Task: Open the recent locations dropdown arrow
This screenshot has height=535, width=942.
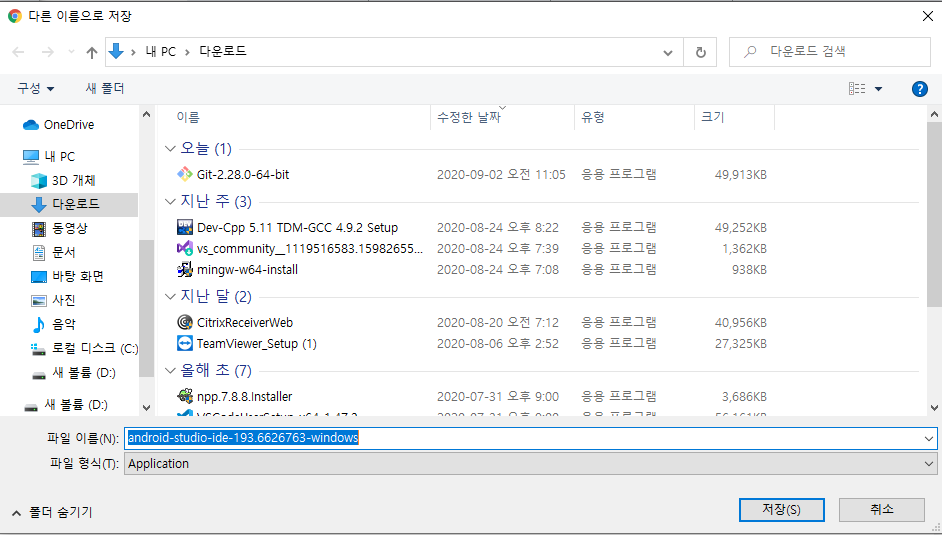Action: (x=71, y=52)
